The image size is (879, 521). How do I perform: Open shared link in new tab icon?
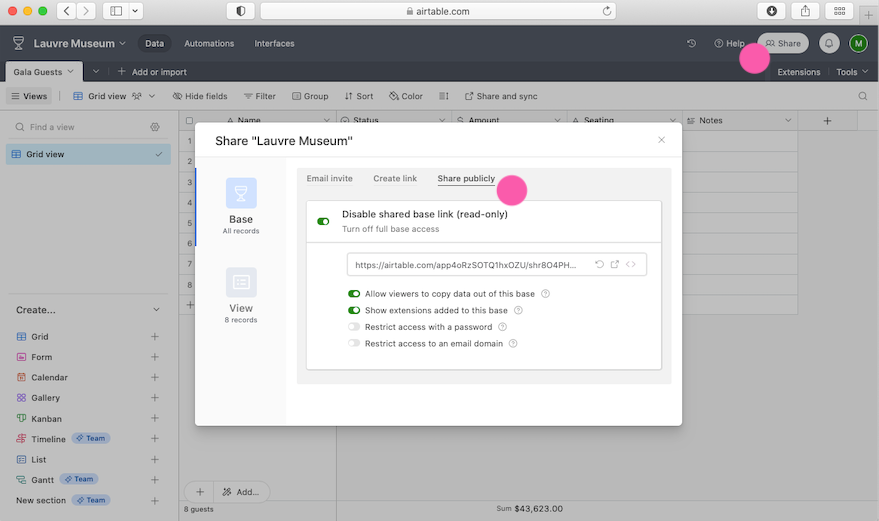(x=615, y=264)
